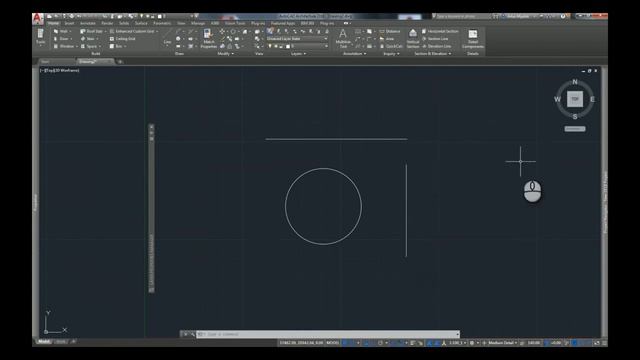Click the S compass direction on ViewCube
The image size is (640, 360).
(x=575, y=117)
